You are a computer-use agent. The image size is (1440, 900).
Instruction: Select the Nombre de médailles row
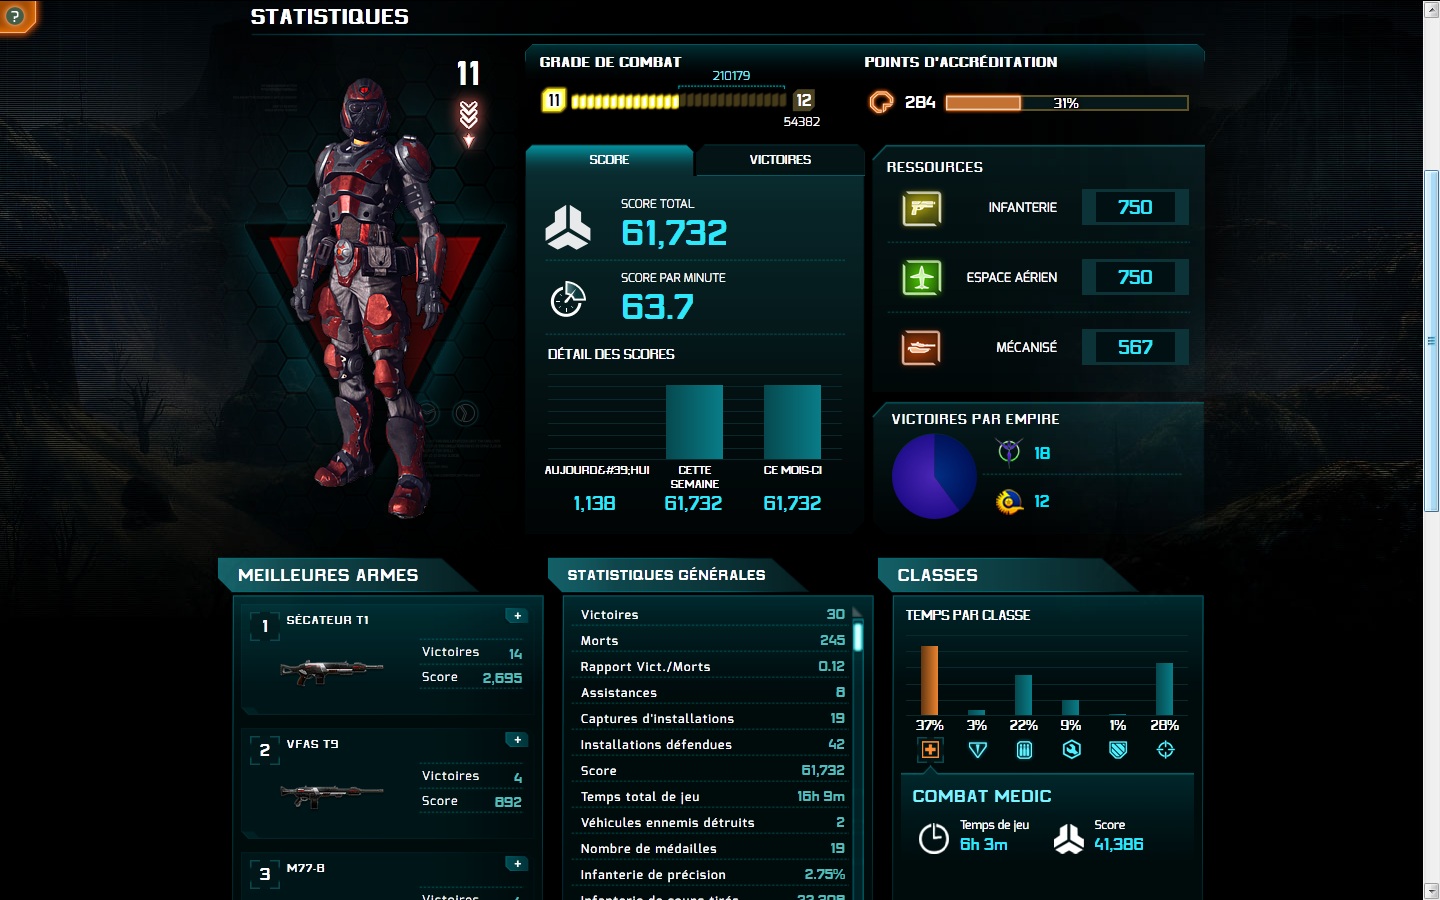(x=712, y=849)
